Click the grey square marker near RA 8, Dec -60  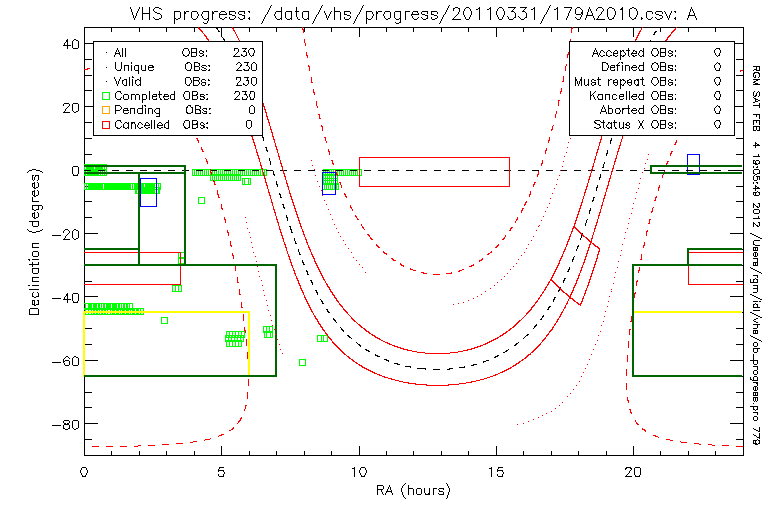point(302,362)
